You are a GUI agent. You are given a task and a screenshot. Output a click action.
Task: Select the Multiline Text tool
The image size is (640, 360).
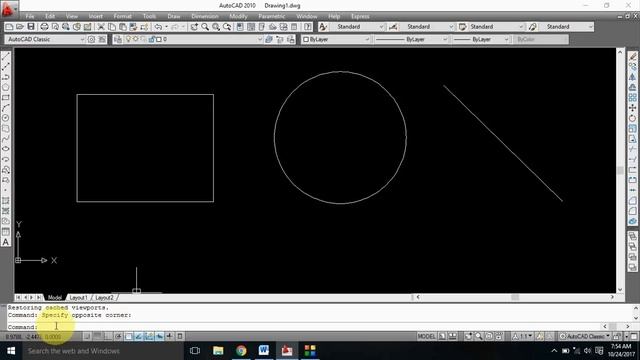click(x=6, y=242)
